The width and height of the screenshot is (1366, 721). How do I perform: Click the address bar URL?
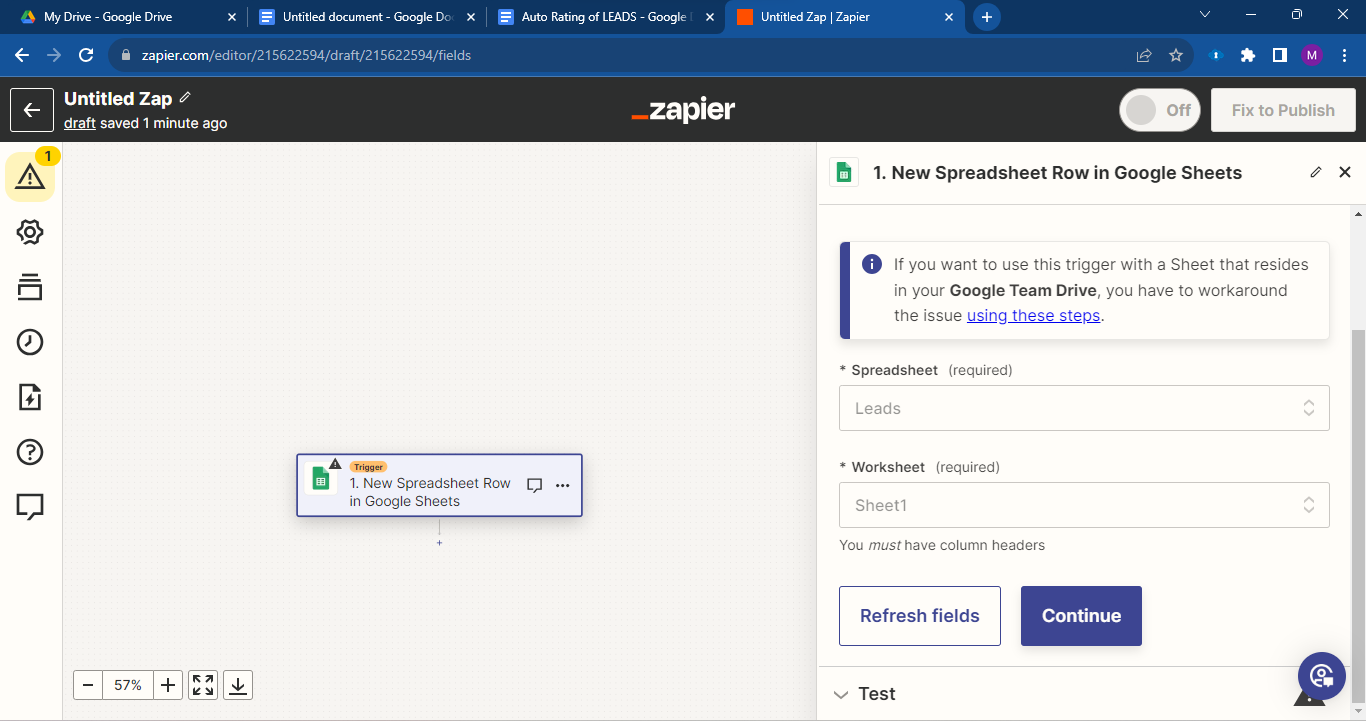306,55
